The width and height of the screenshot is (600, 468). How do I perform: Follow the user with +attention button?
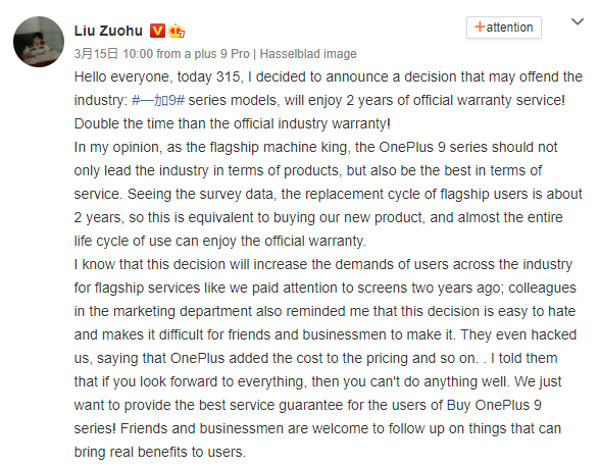[x=506, y=28]
